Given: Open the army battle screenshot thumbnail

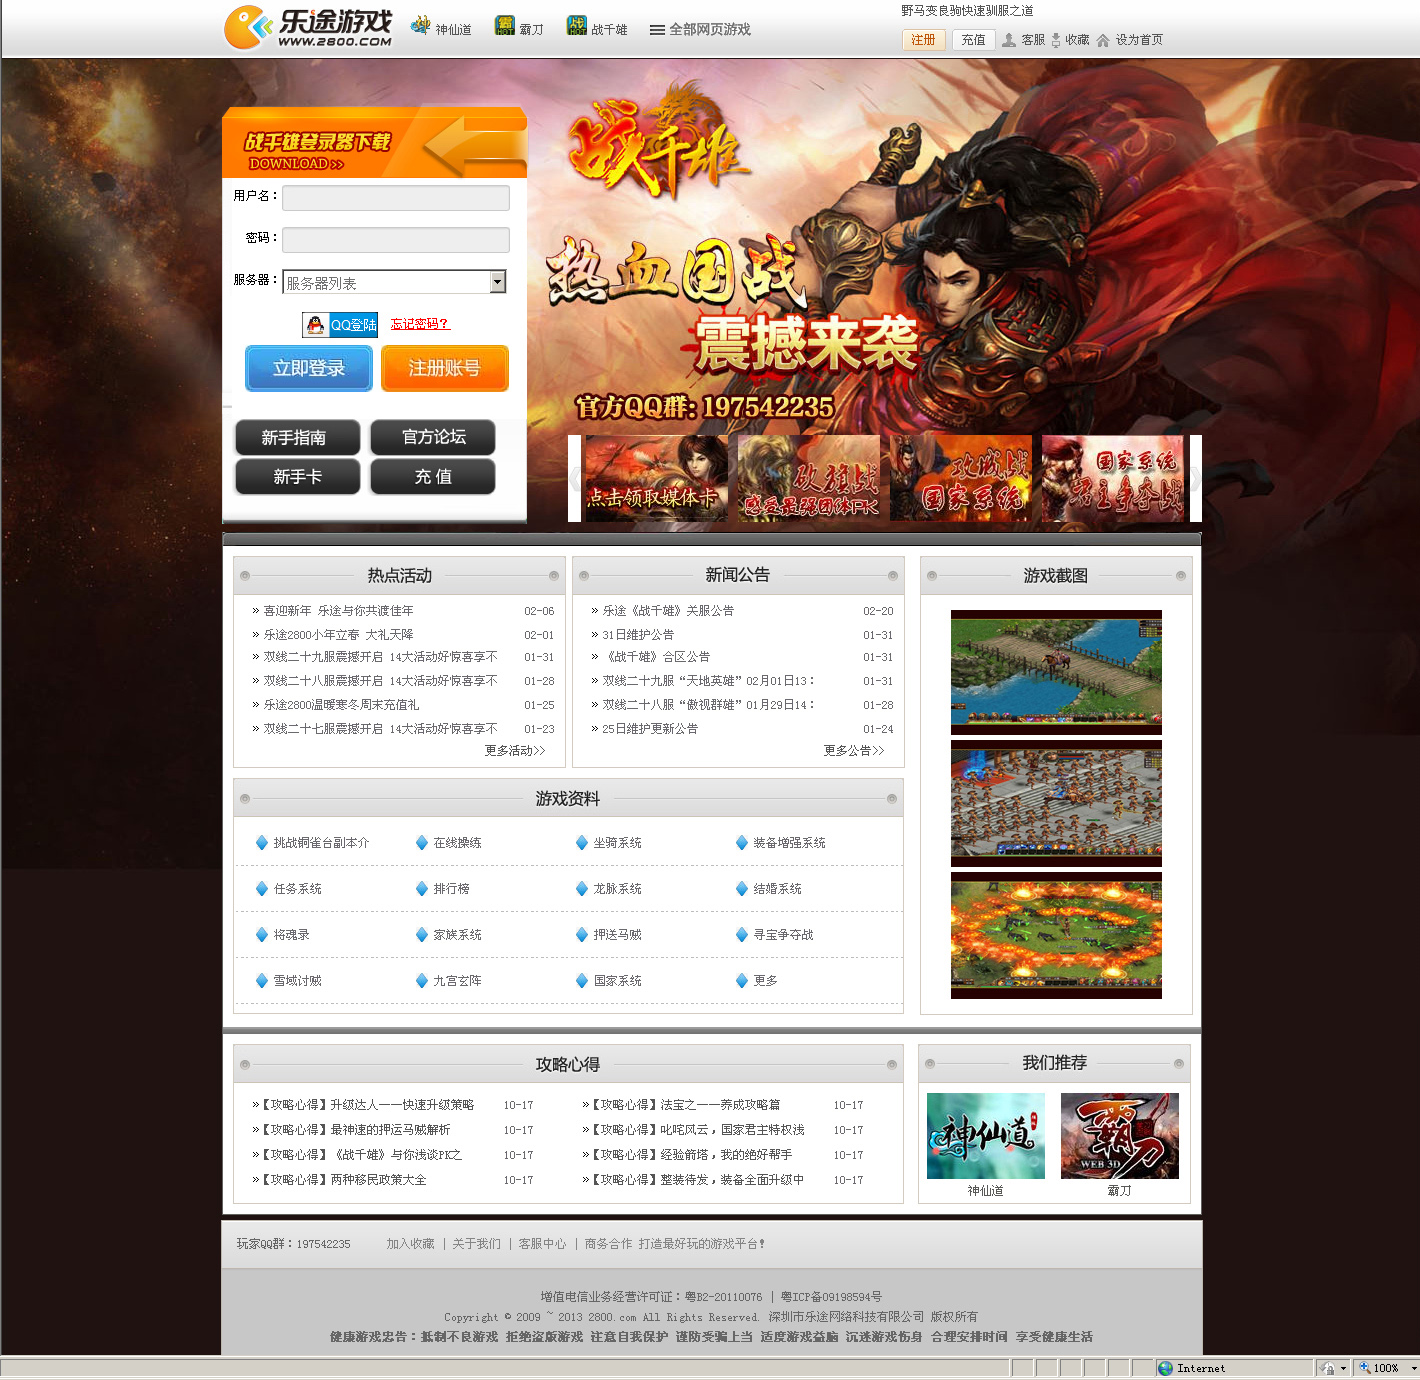Looking at the screenshot, I should click(x=1056, y=804).
